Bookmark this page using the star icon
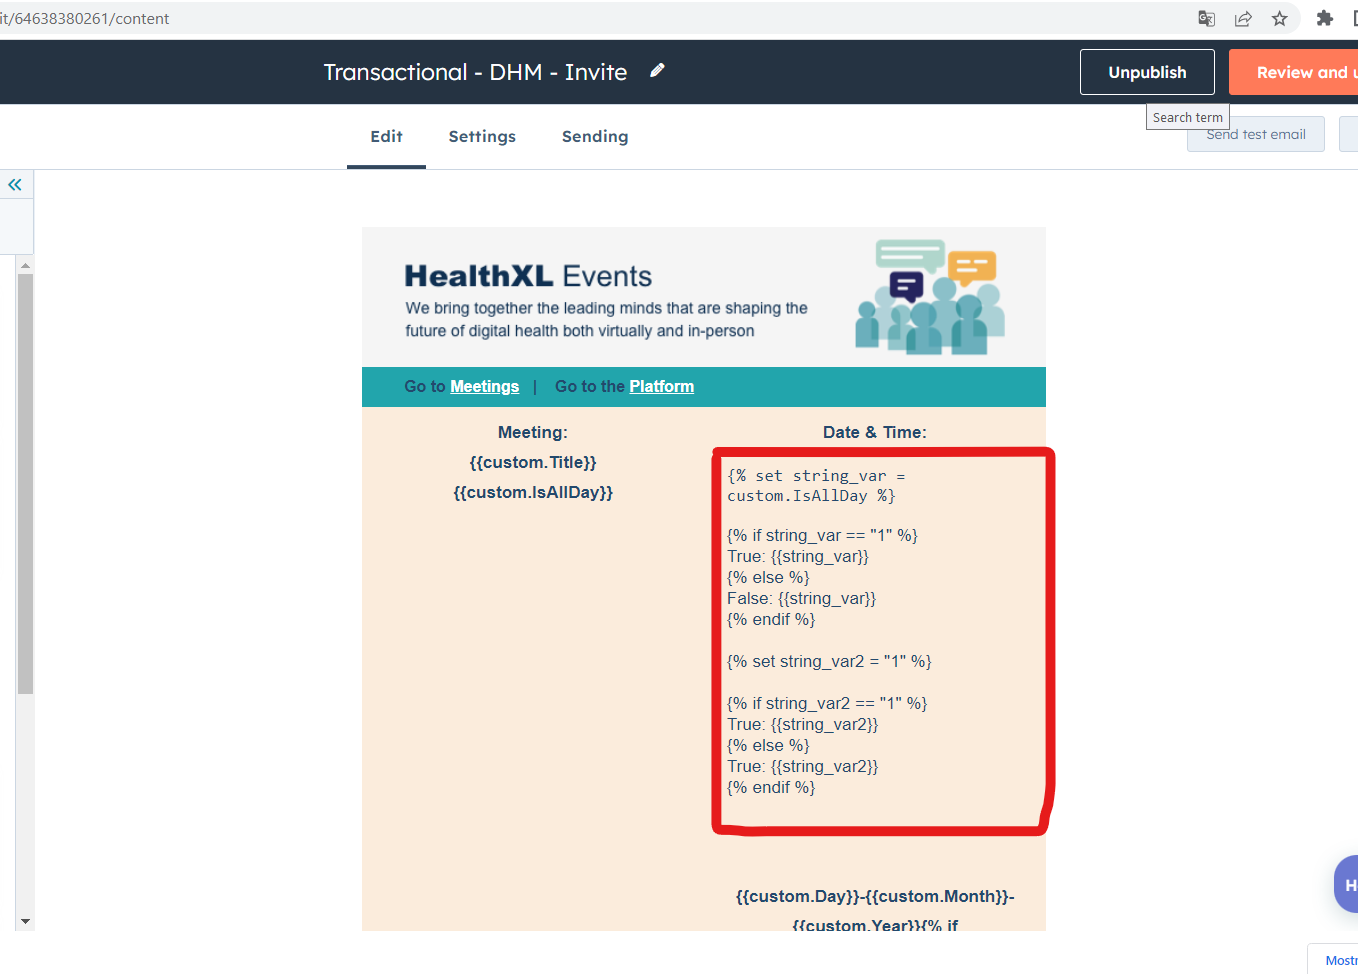Image resolution: width=1358 pixels, height=974 pixels. (1279, 18)
